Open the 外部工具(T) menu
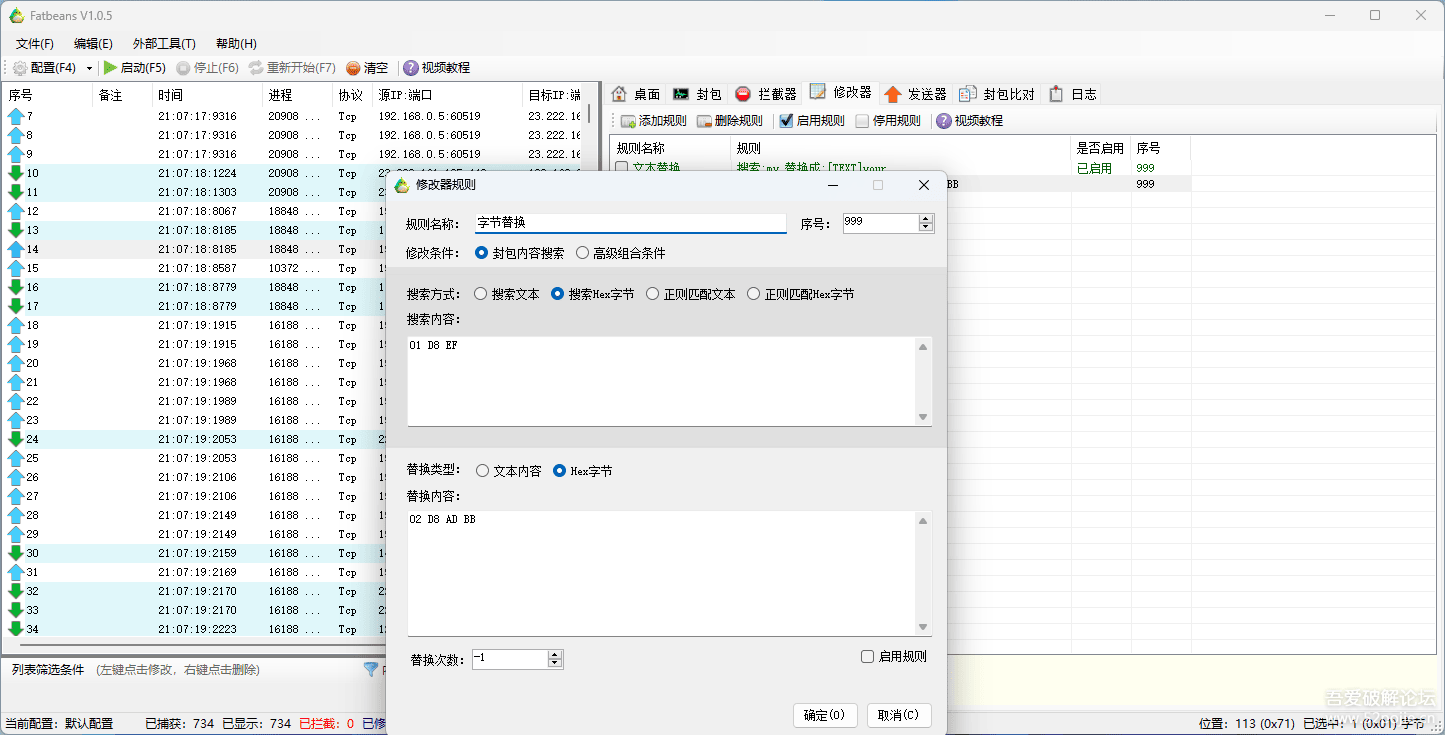Image resolution: width=1445 pixels, height=735 pixels. click(163, 43)
